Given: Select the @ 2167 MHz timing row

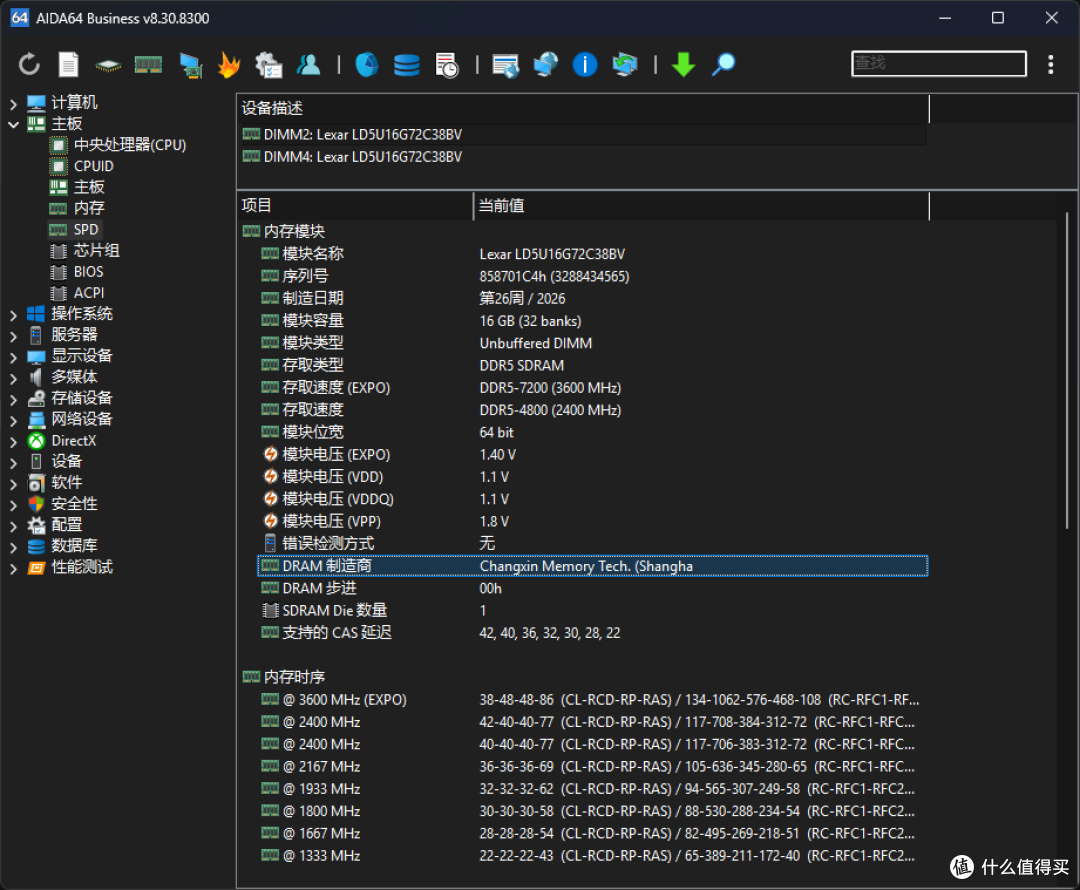Looking at the screenshot, I should click(x=592, y=767).
